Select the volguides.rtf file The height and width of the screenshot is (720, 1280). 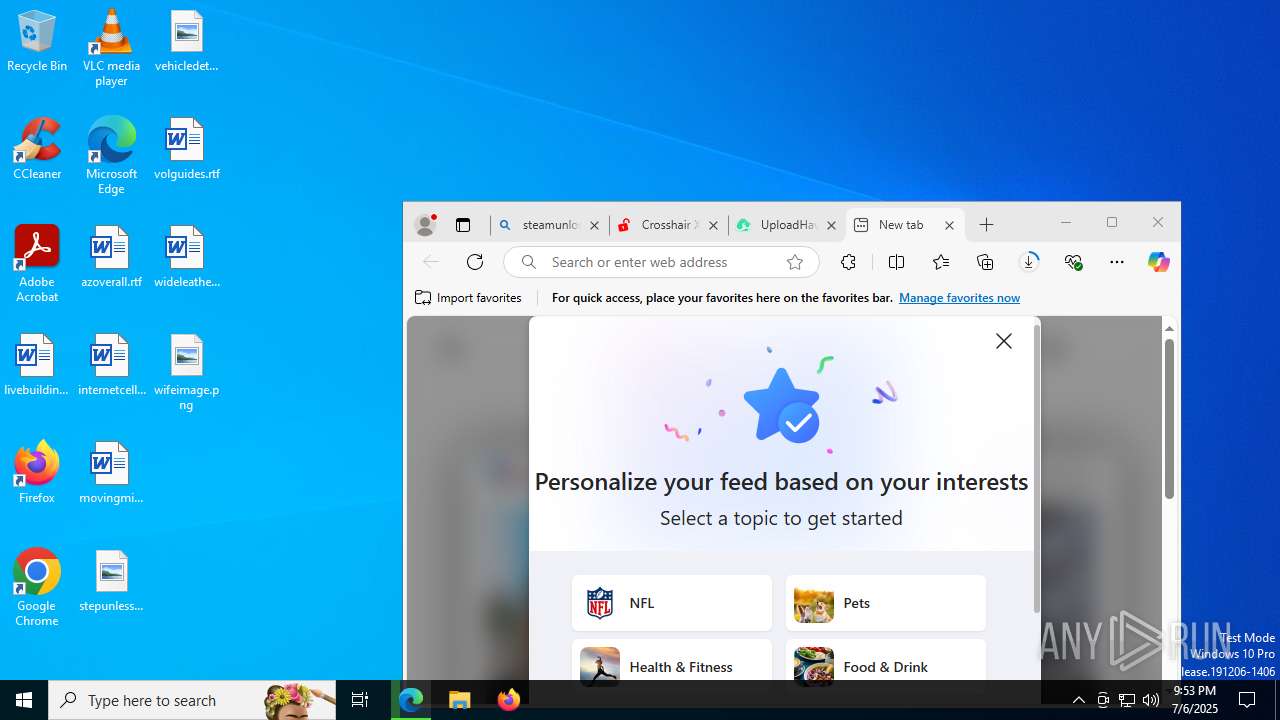tap(186, 149)
